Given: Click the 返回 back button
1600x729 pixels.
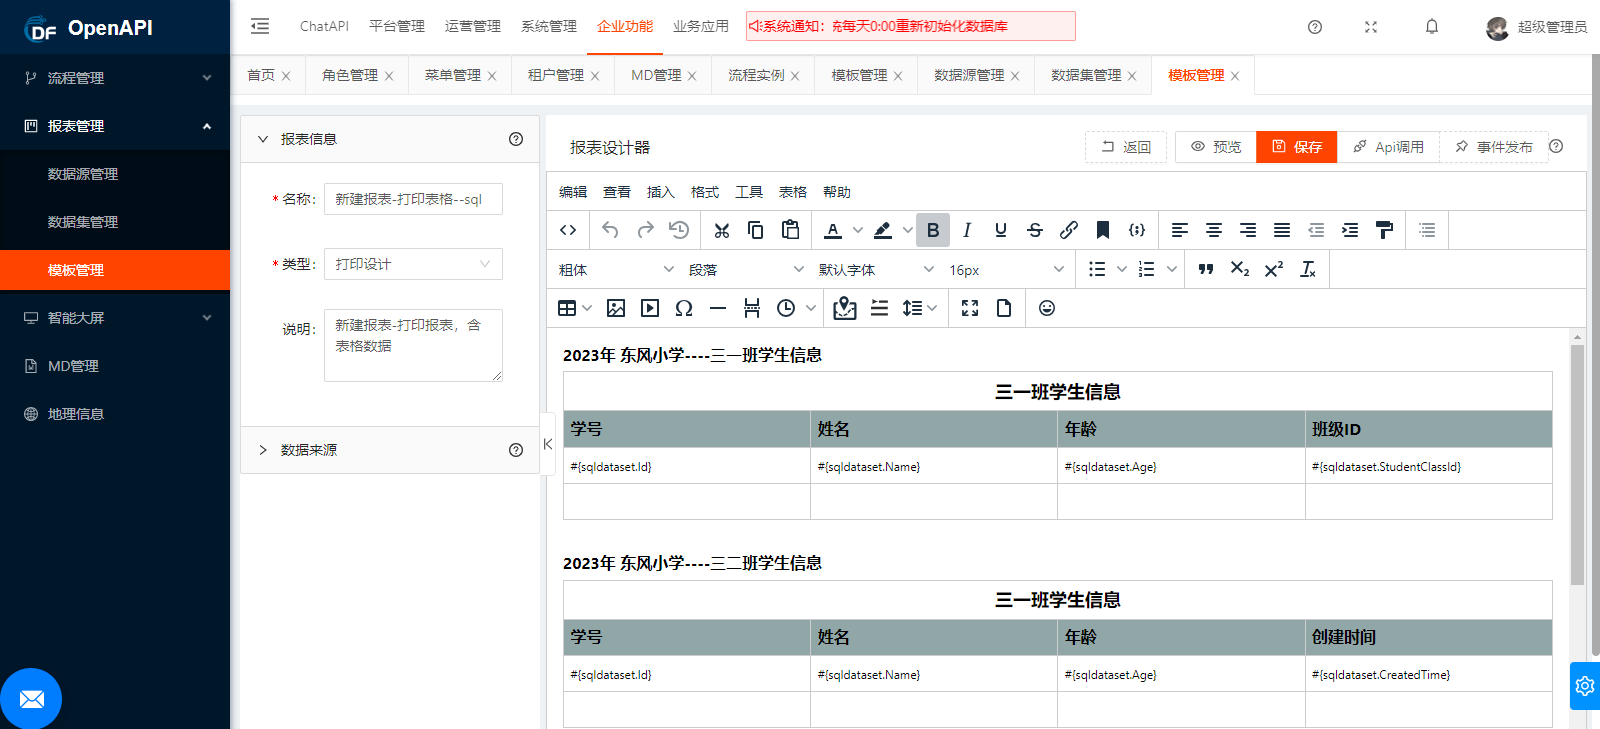Looking at the screenshot, I should click(x=1126, y=147).
